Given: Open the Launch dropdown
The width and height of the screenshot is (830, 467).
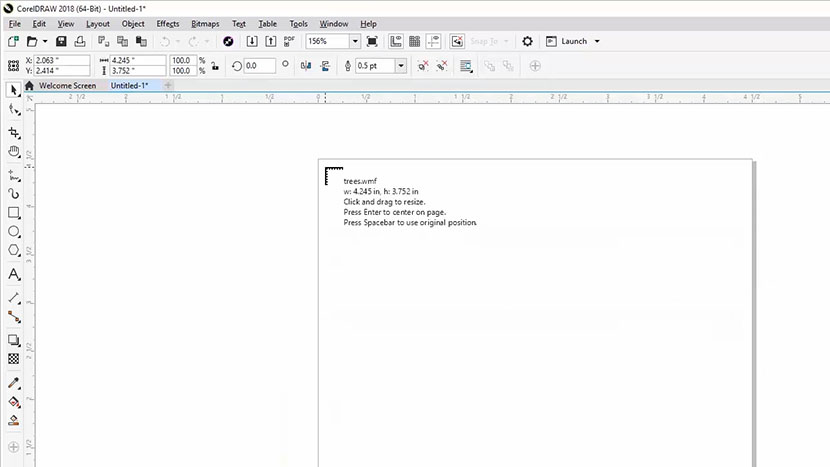Looking at the screenshot, I should [597, 42].
